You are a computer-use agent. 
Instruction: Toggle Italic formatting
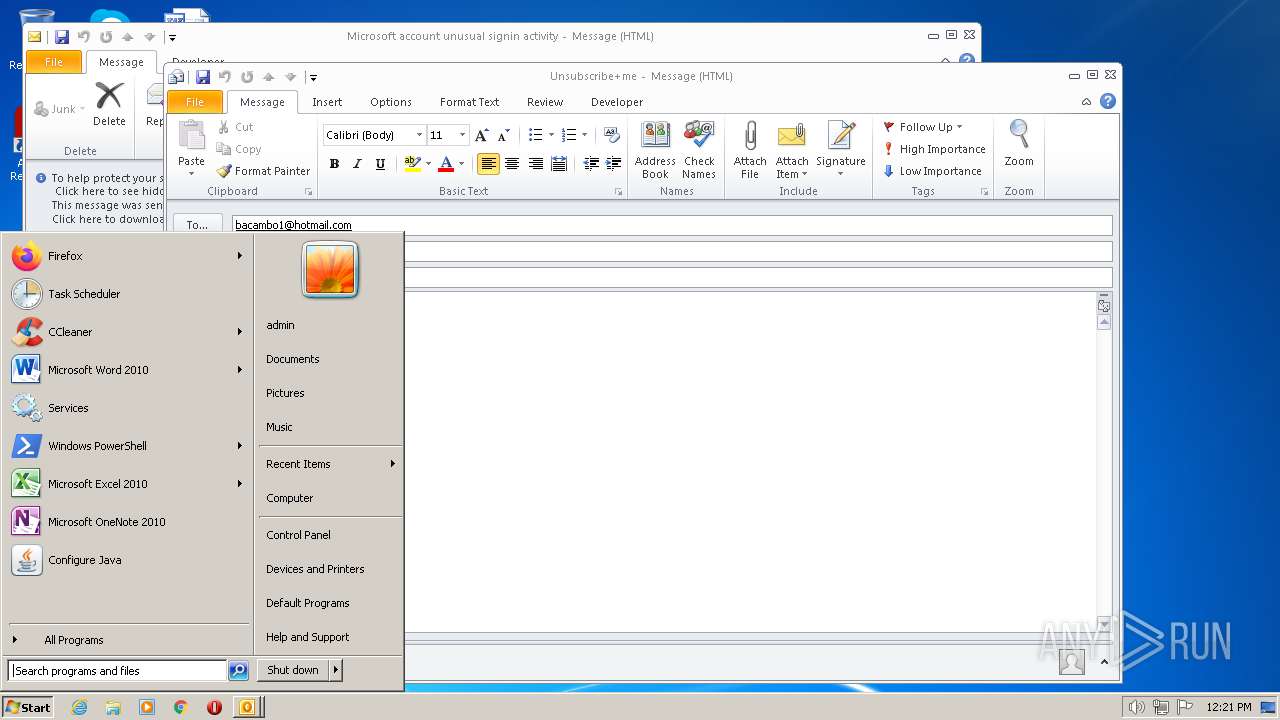tap(357, 164)
